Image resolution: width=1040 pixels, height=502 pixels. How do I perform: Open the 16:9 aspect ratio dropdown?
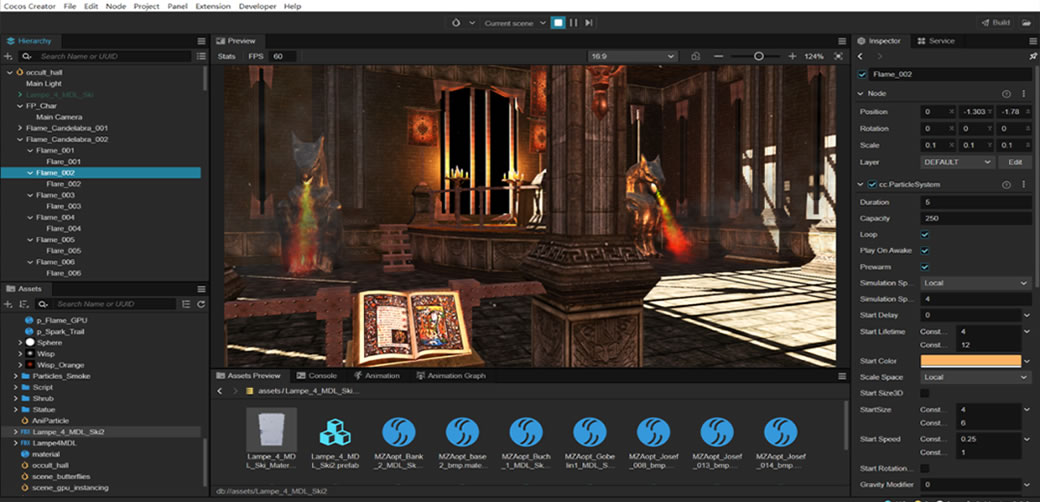point(632,56)
